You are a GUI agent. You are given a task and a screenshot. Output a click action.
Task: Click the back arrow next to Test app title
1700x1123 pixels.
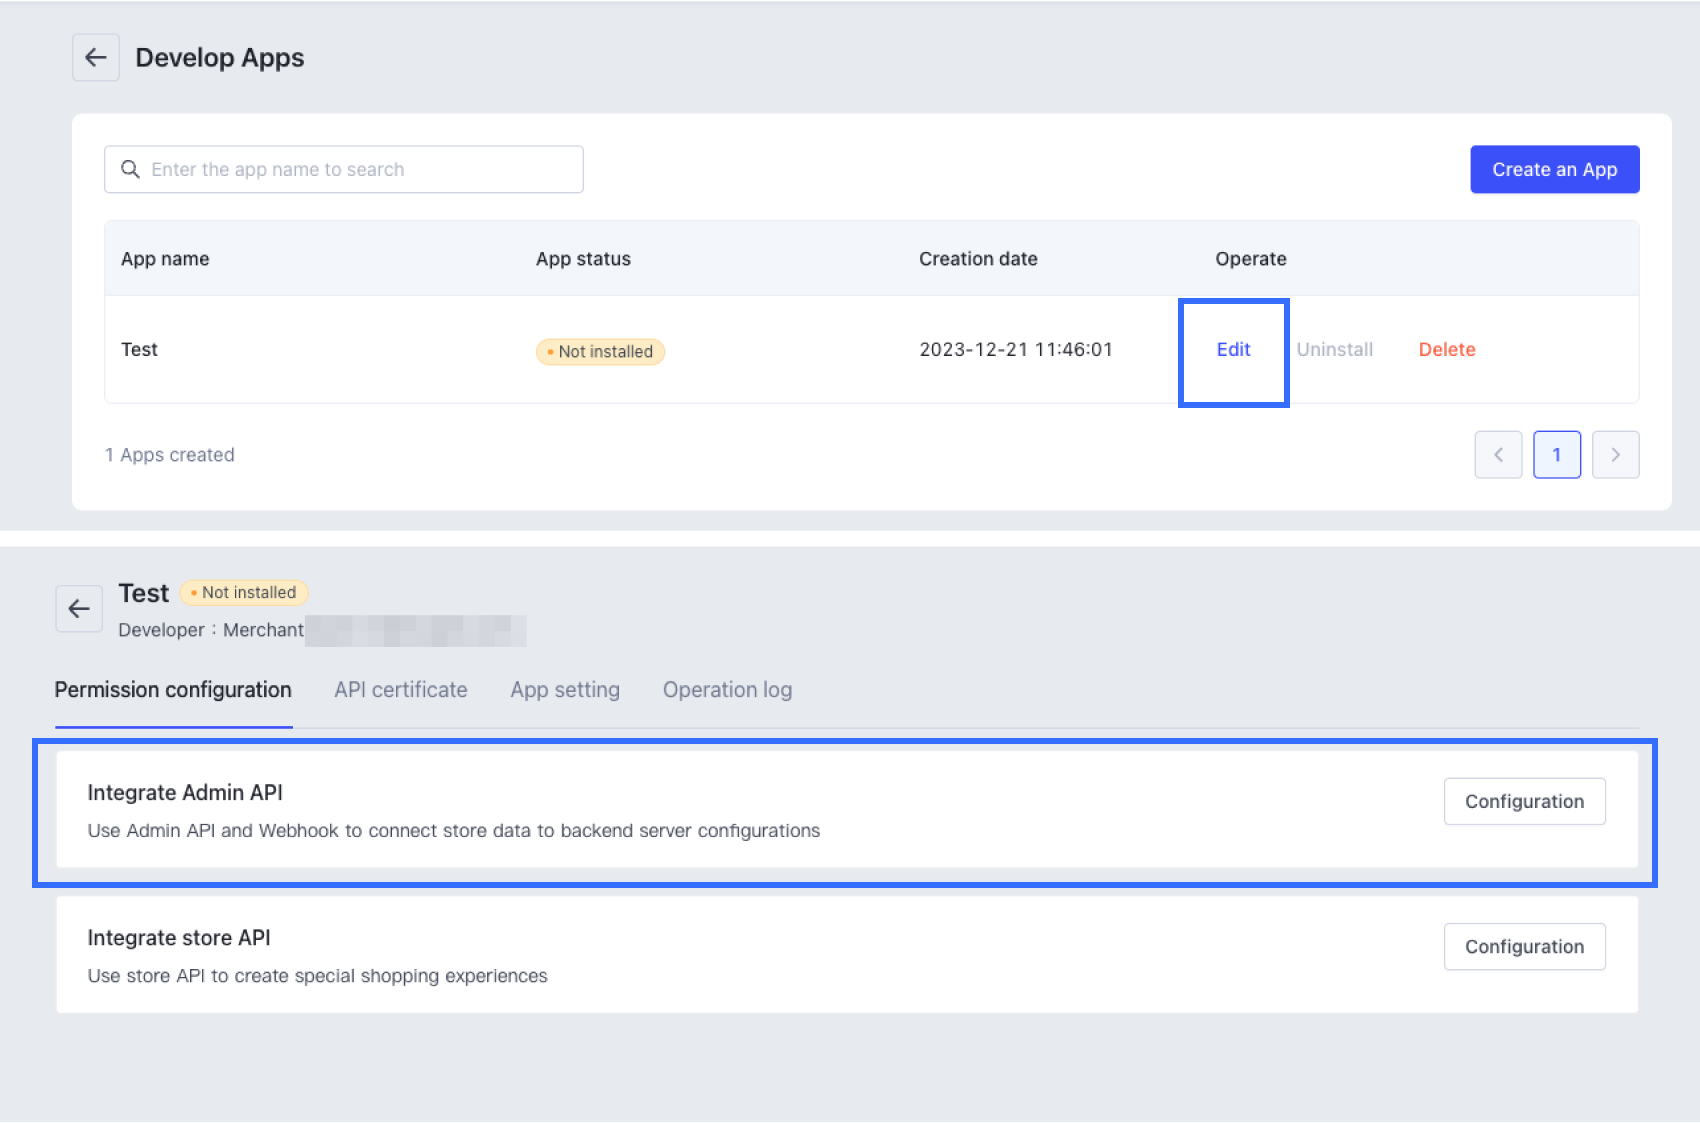click(79, 608)
